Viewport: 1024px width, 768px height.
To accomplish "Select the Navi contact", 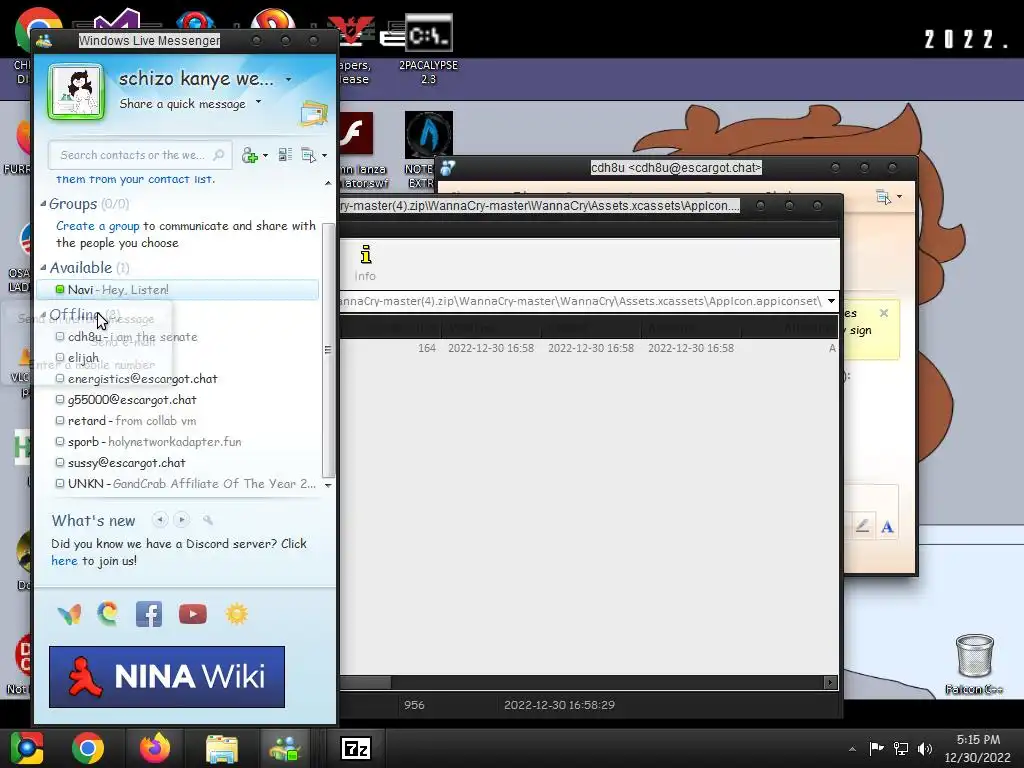I will [178, 290].
